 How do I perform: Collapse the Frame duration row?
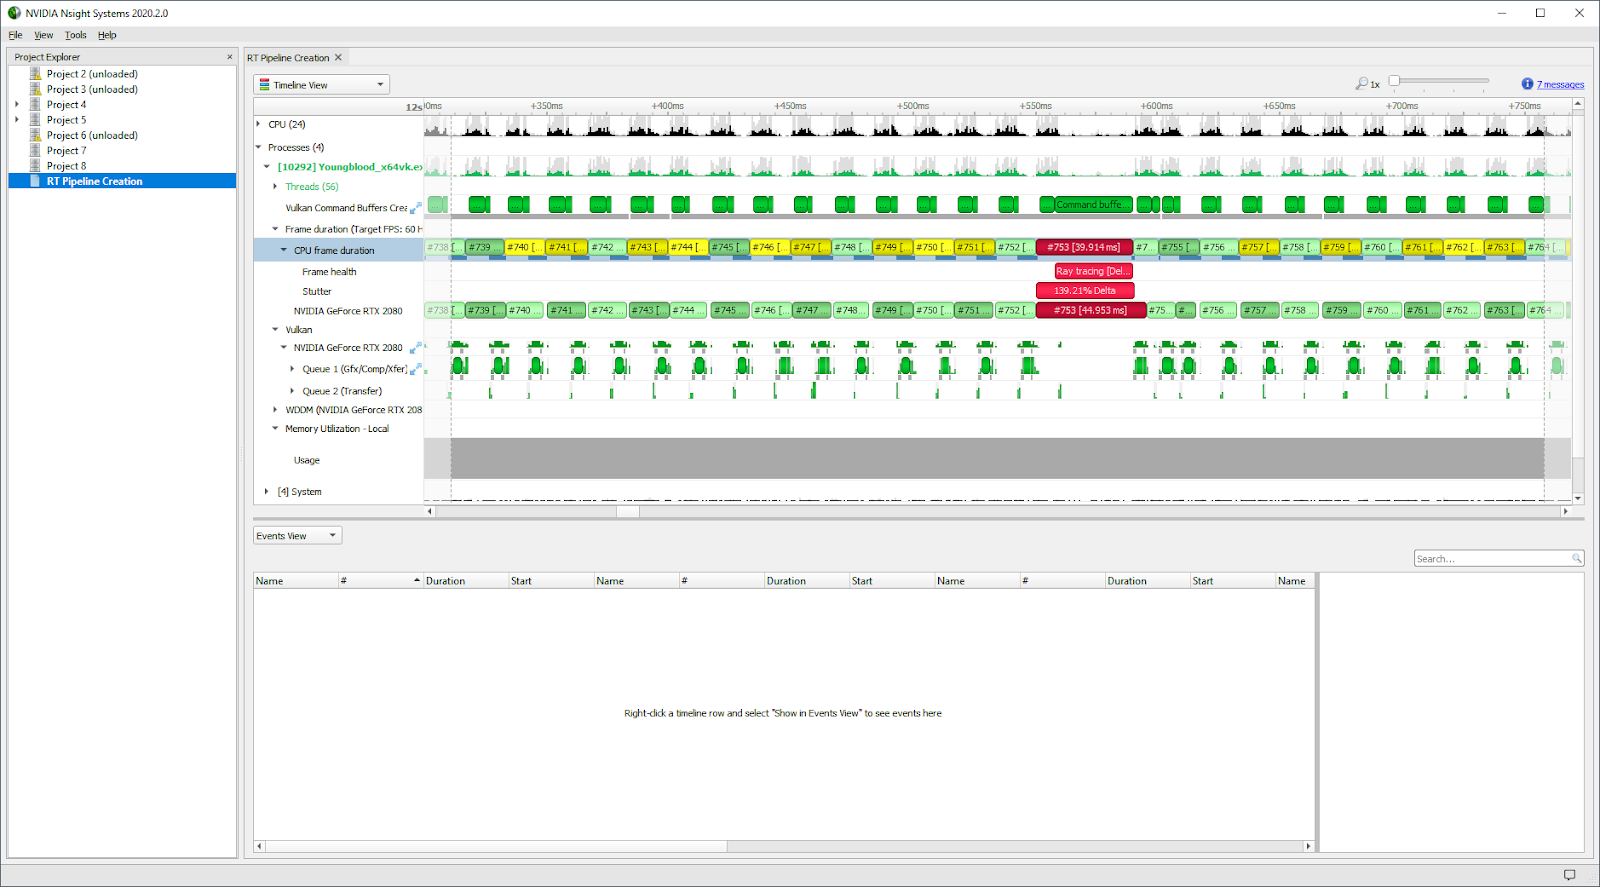(275, 229)
